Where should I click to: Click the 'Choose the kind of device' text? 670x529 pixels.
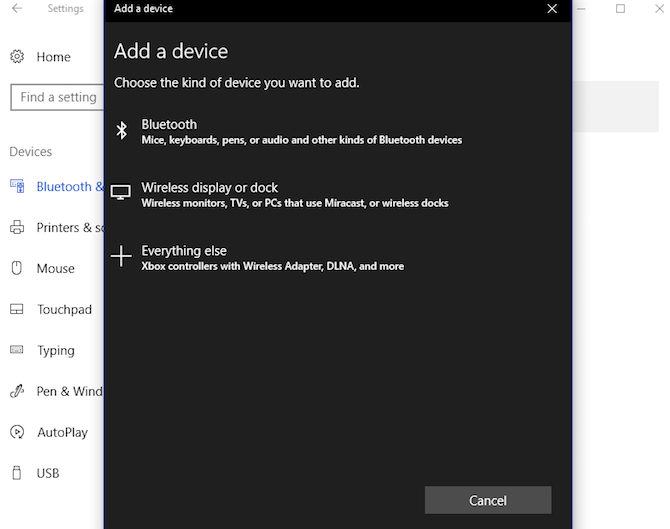[236, 82]
